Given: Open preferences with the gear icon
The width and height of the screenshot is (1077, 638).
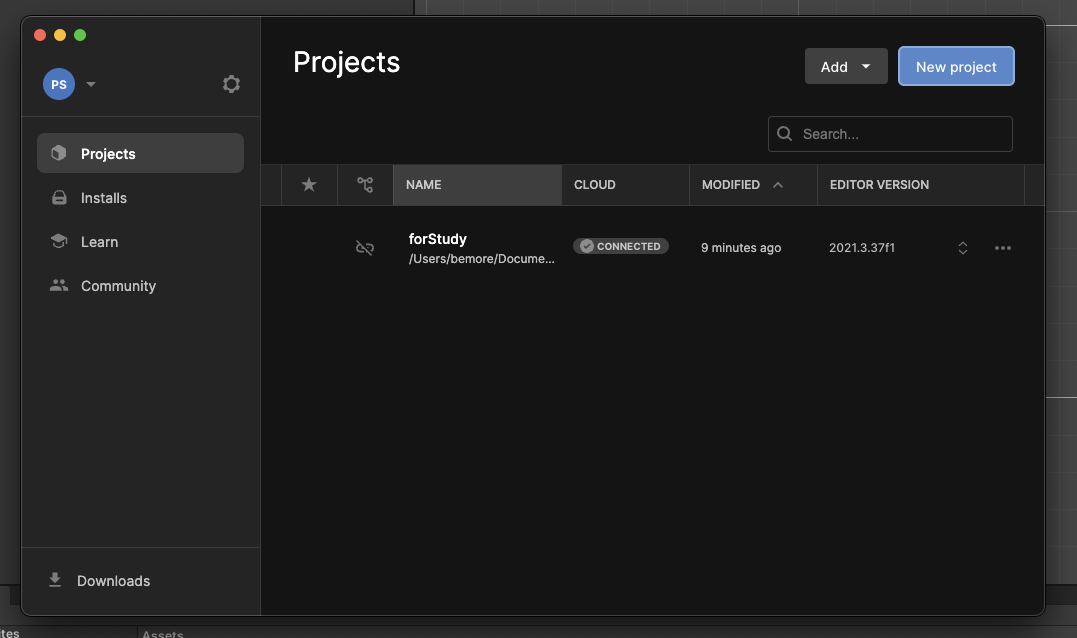Looking at the screenshot, I should [x=231, y=84].
